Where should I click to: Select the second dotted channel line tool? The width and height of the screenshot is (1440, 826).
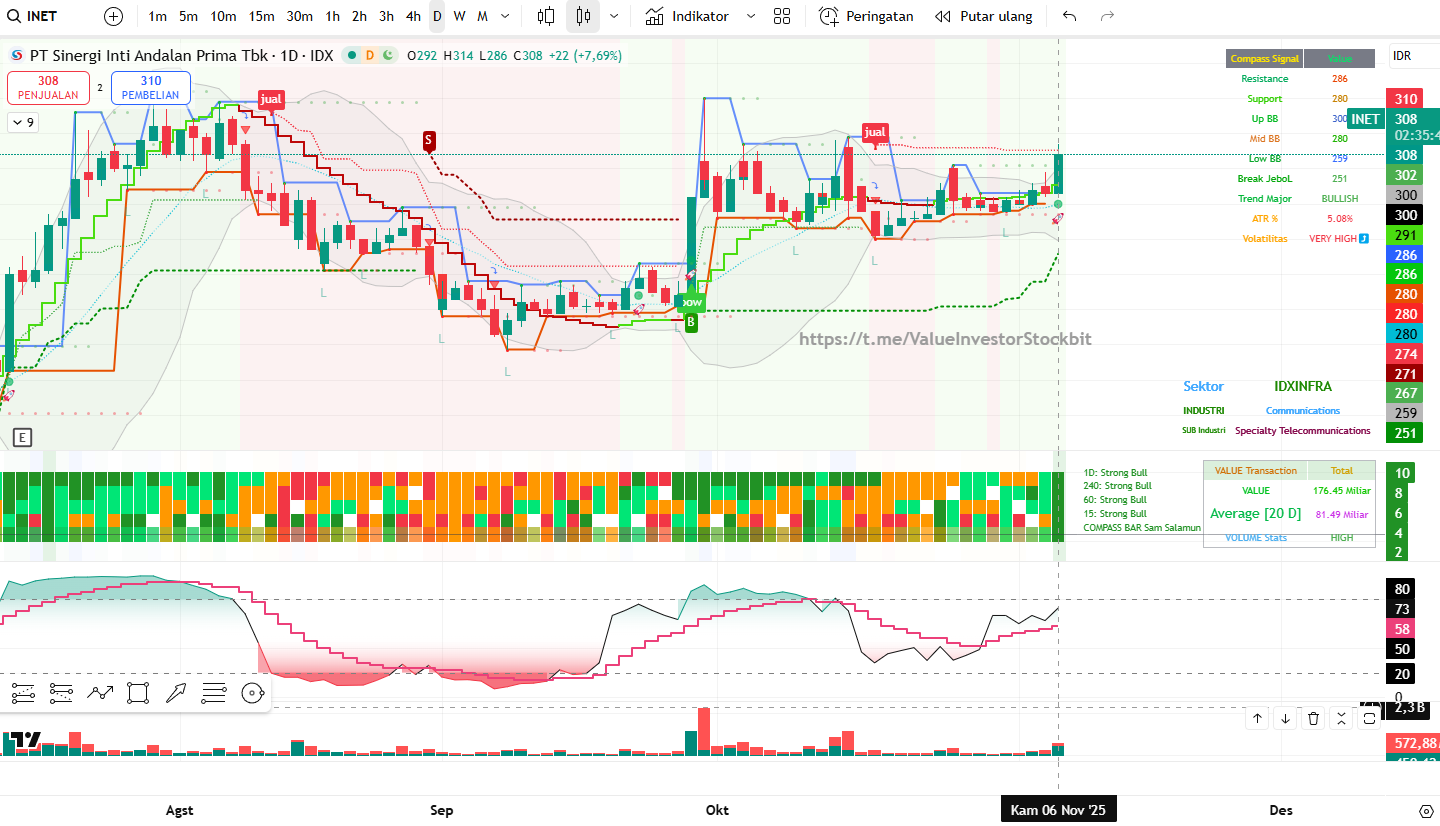[x=61, y=692]
